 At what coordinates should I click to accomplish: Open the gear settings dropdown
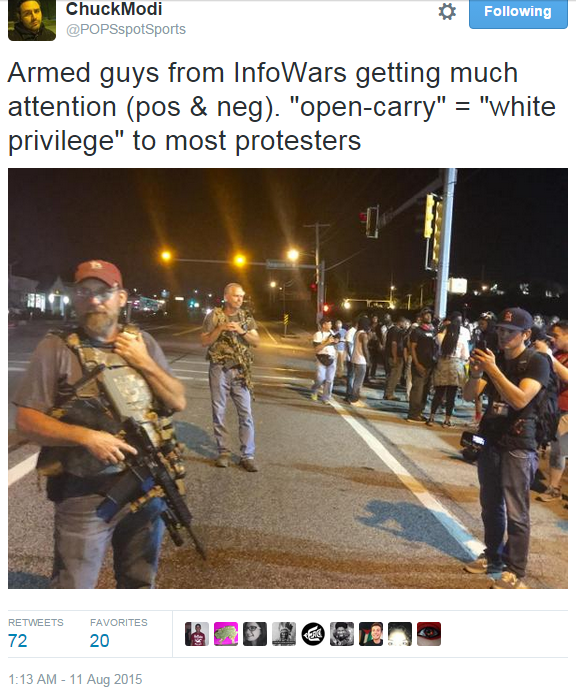pyautogui.click(x=447, y=12)
